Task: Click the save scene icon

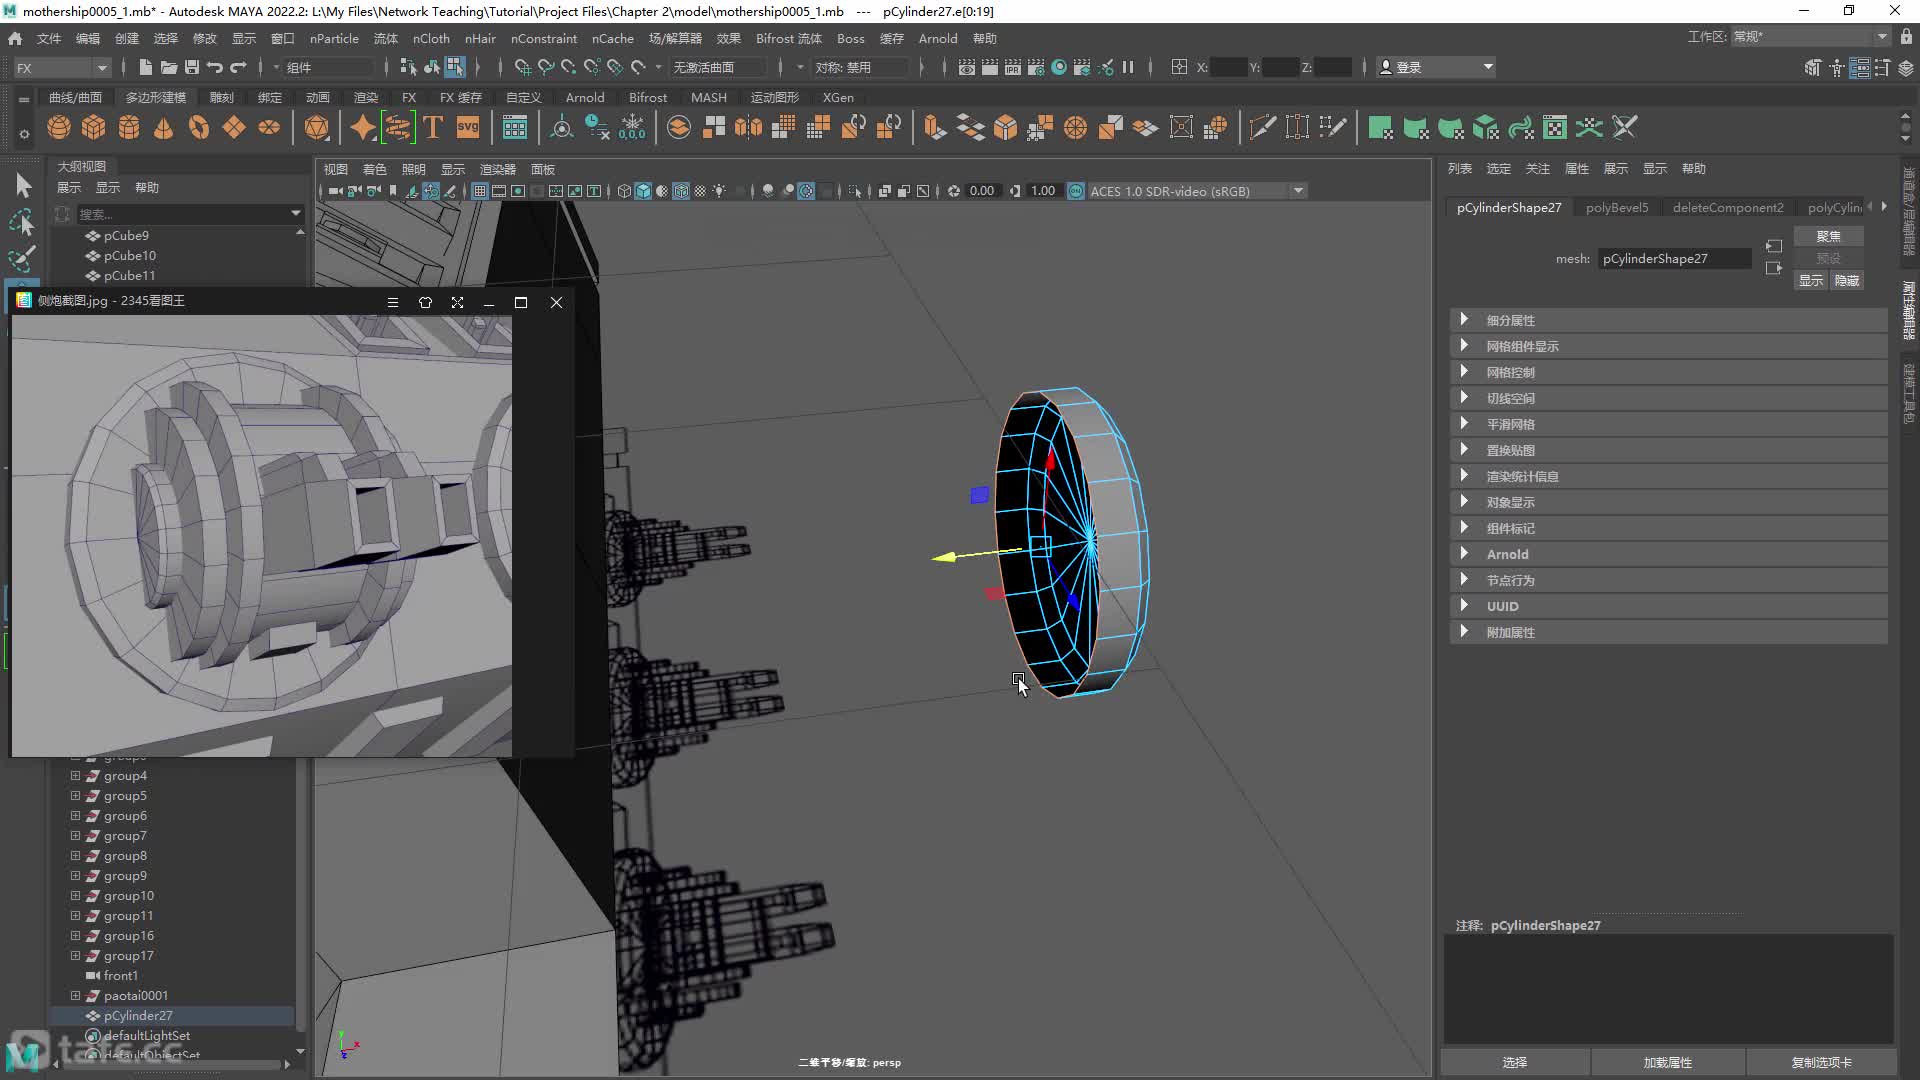Action: (192, 67)
